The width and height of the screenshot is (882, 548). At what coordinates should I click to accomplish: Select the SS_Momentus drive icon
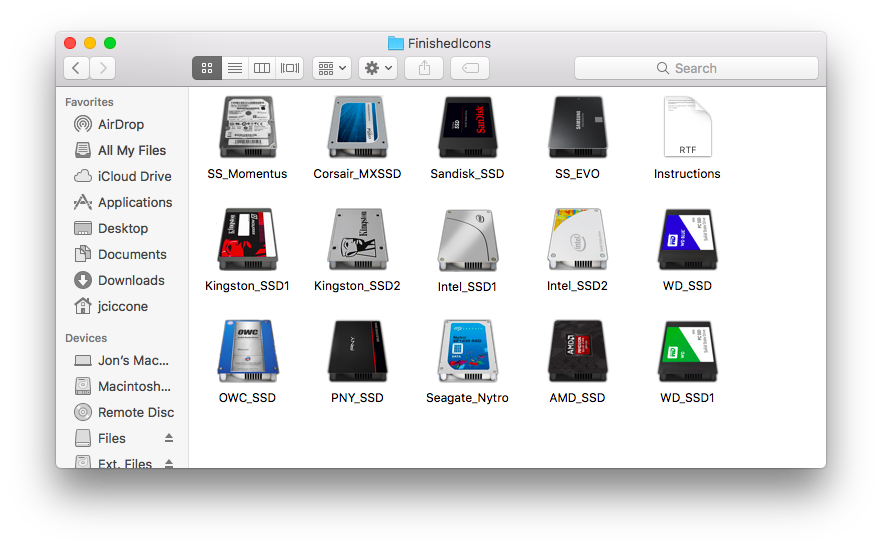click(x=248, y=127)
